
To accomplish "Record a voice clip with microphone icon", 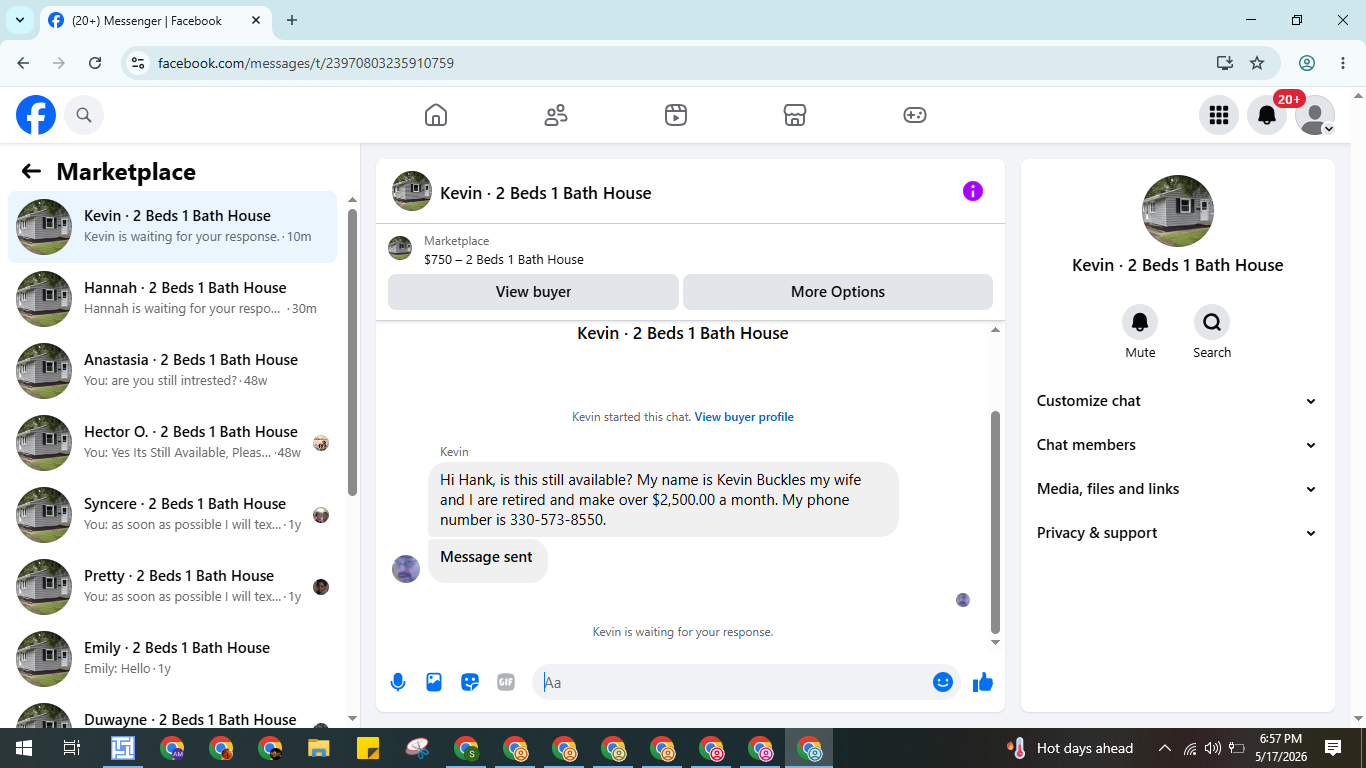I will coord(398,682).
